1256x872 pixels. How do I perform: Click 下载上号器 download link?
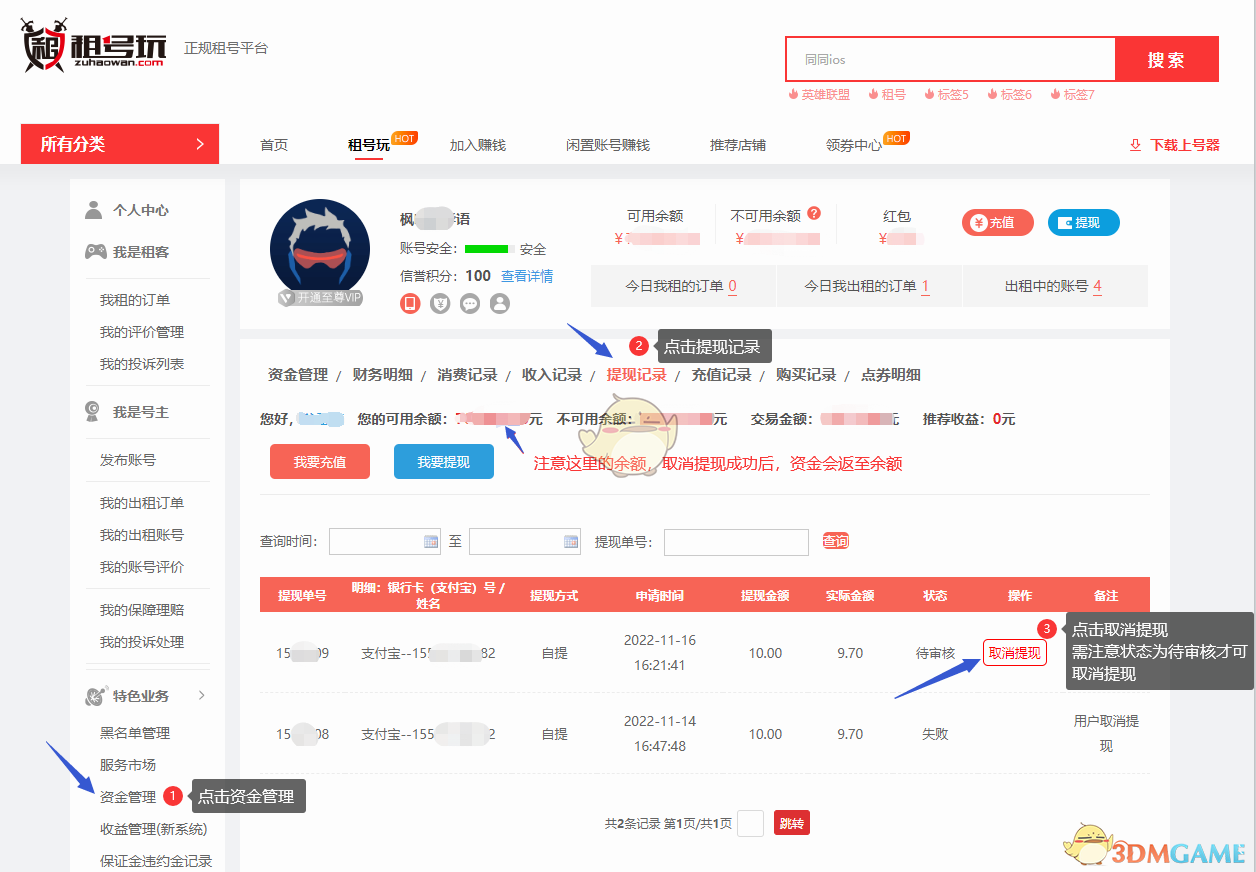point(1175,145)
